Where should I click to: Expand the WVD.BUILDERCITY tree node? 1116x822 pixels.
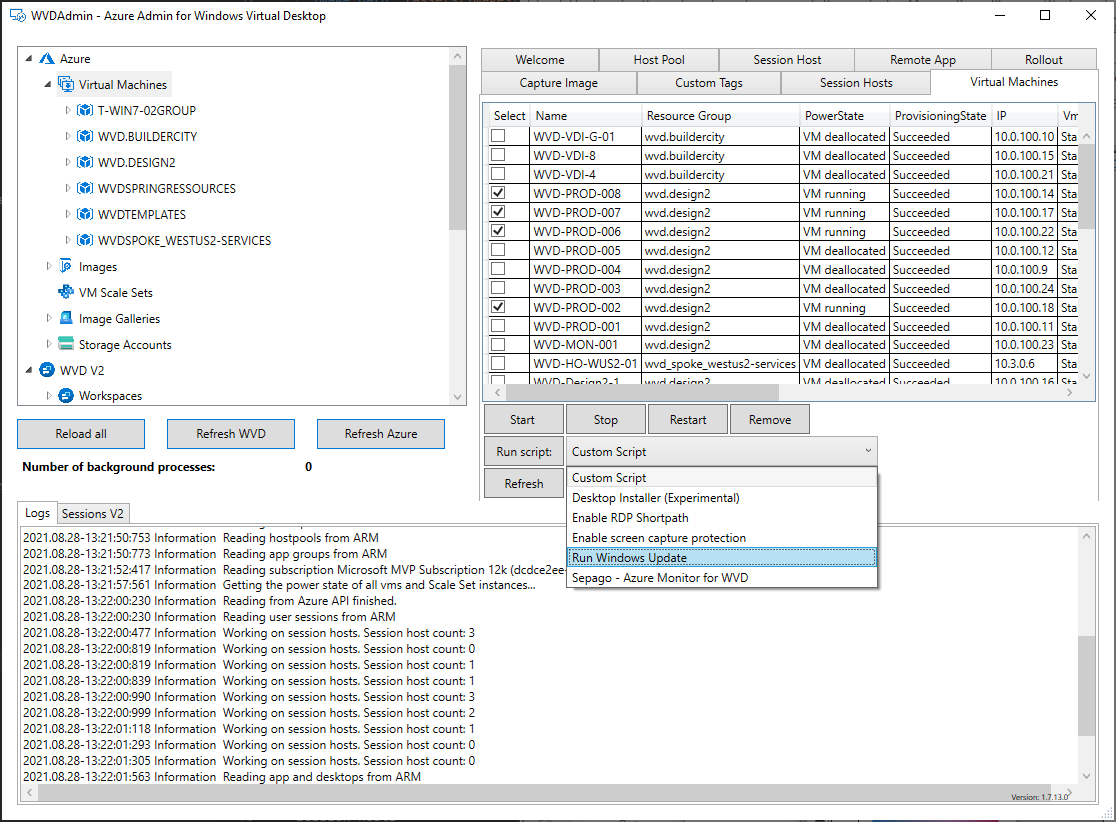(x=68, y=137)
